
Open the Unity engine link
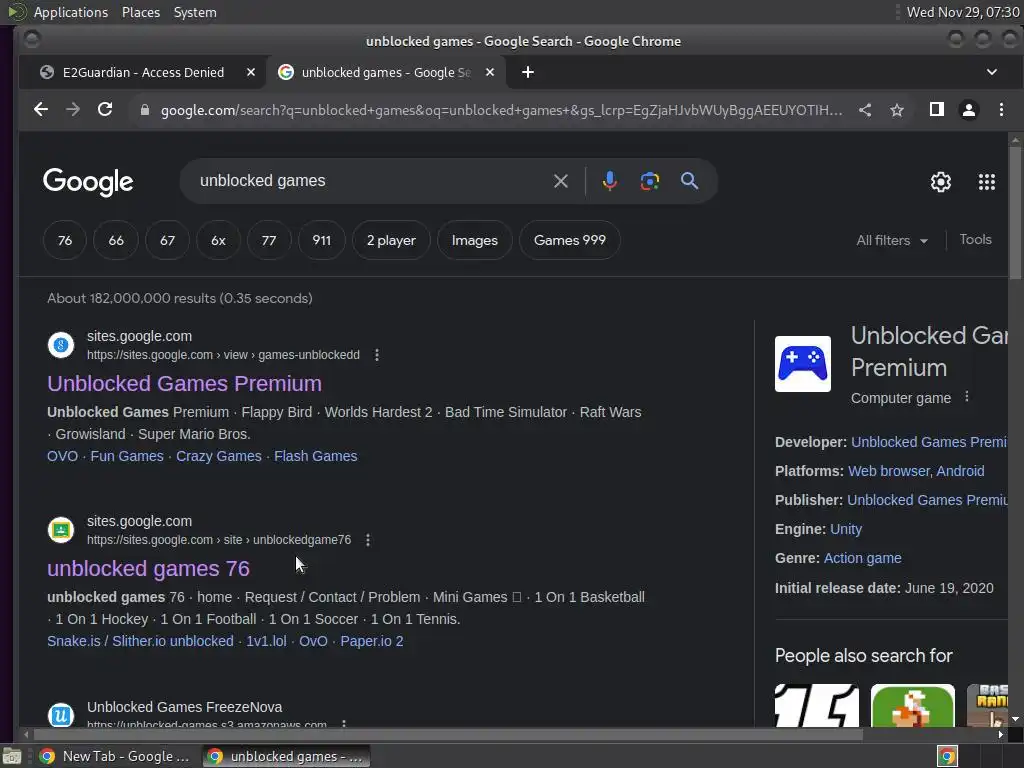(846, 529)
